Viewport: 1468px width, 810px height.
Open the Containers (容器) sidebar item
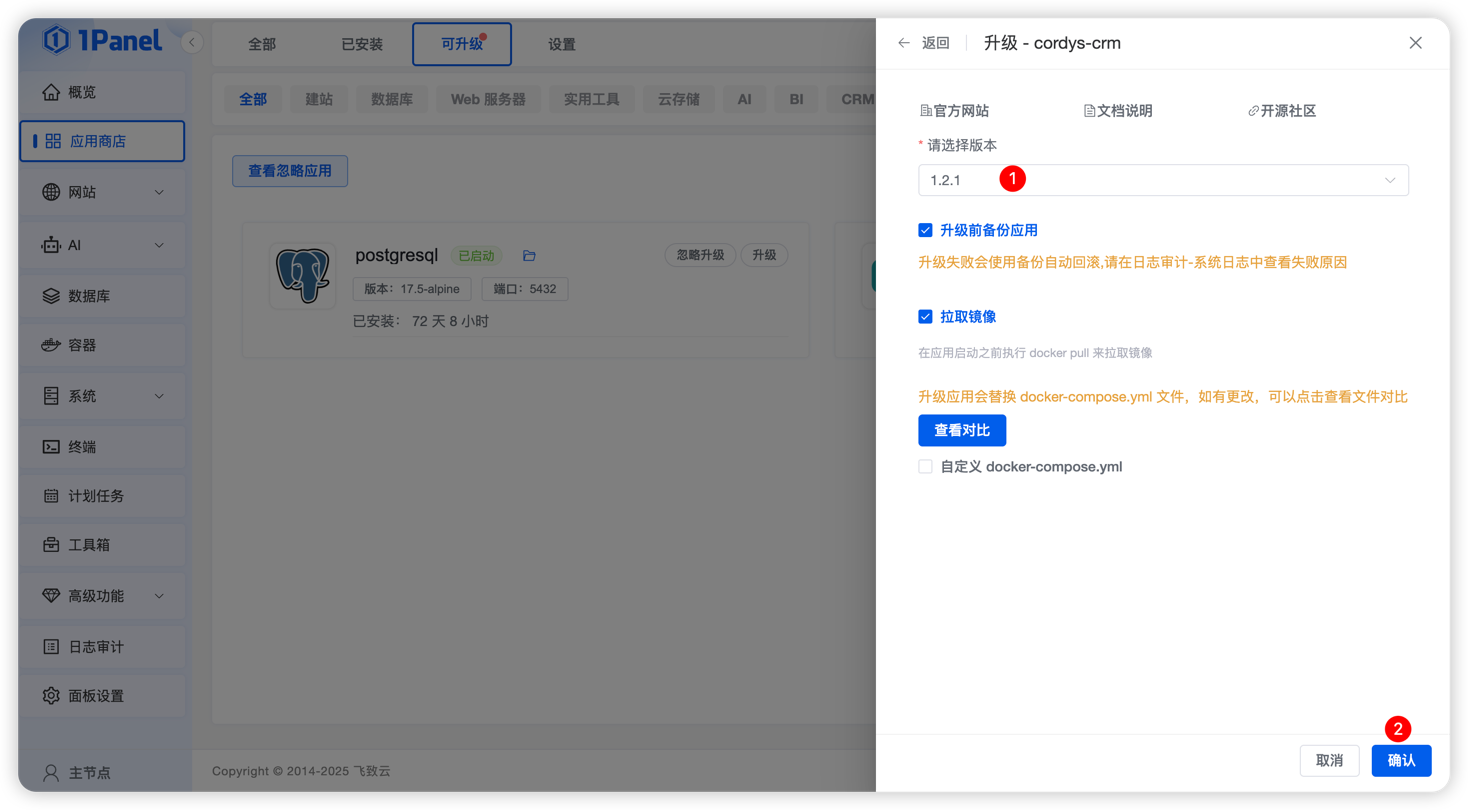click(x=82, y=345)
